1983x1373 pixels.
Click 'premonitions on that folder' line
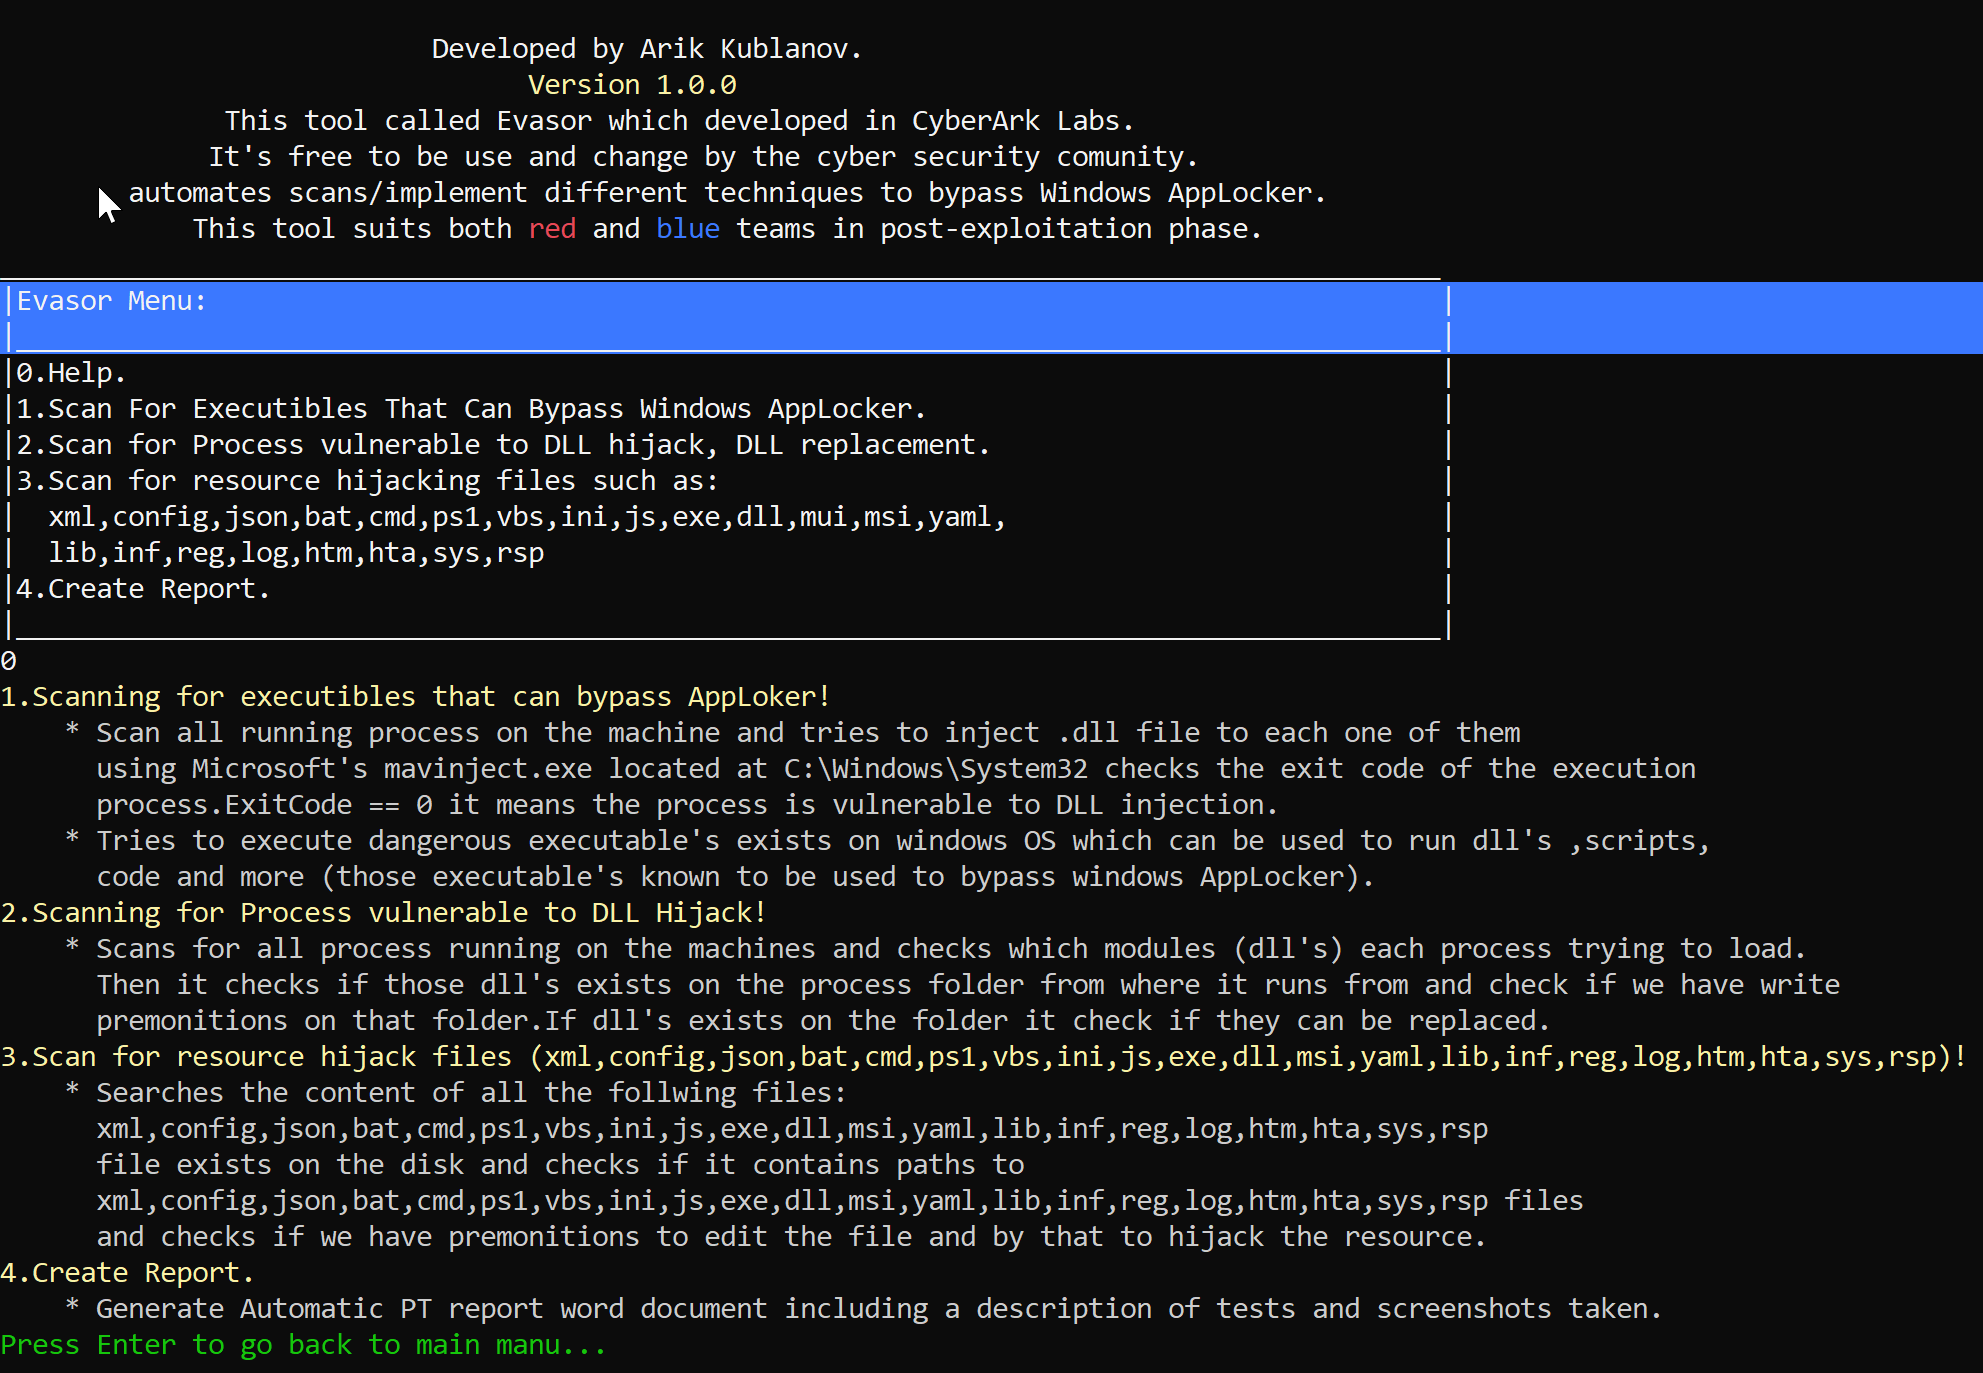pos(823,1021)
